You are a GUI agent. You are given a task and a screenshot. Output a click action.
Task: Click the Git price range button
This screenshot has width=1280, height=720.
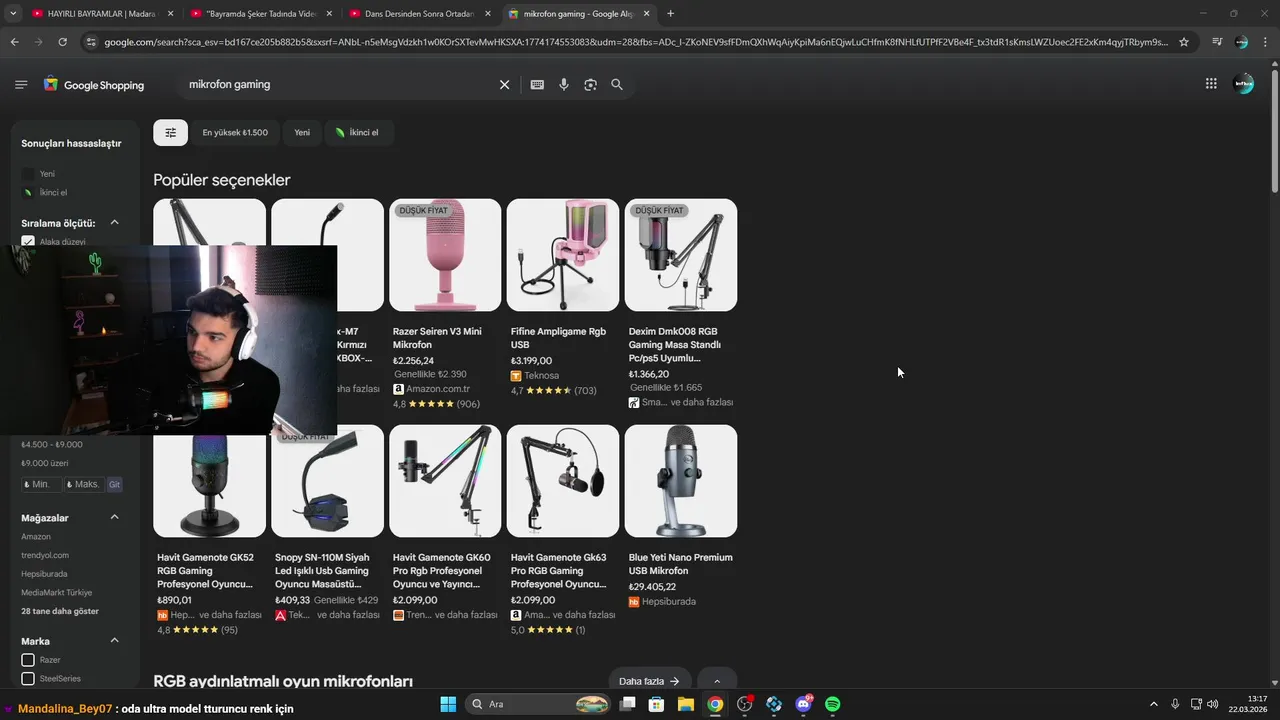coord(114,484)
